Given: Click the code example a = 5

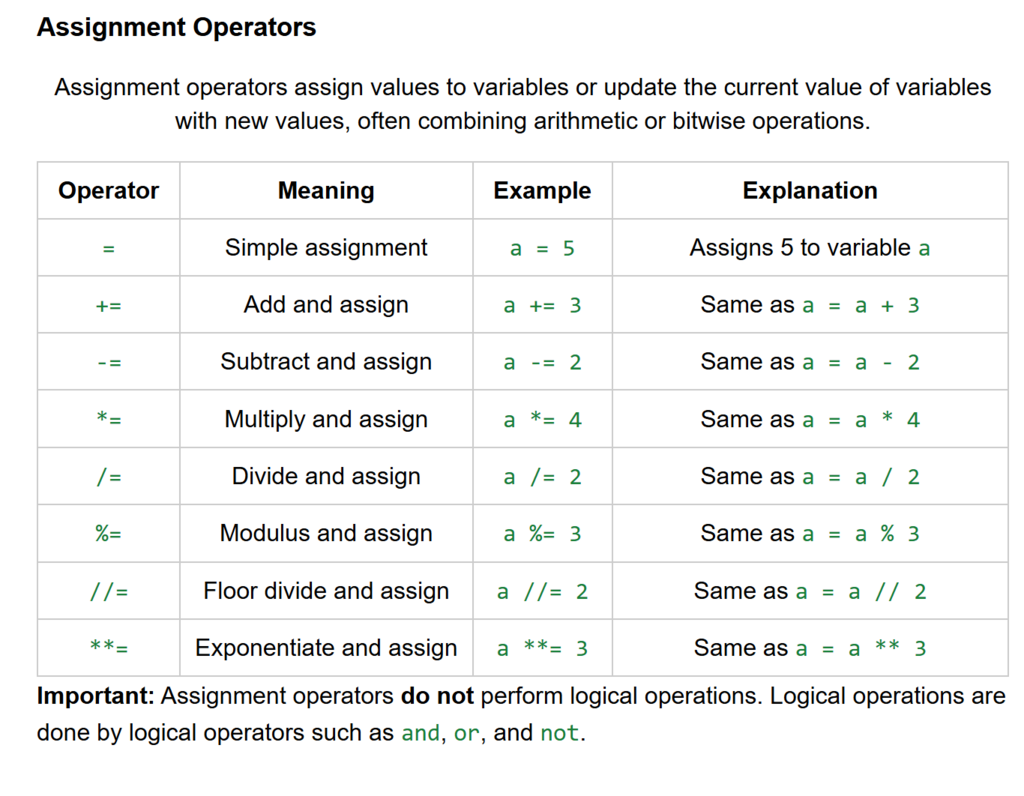Looking at the screenshot, I should click(542, 248).
